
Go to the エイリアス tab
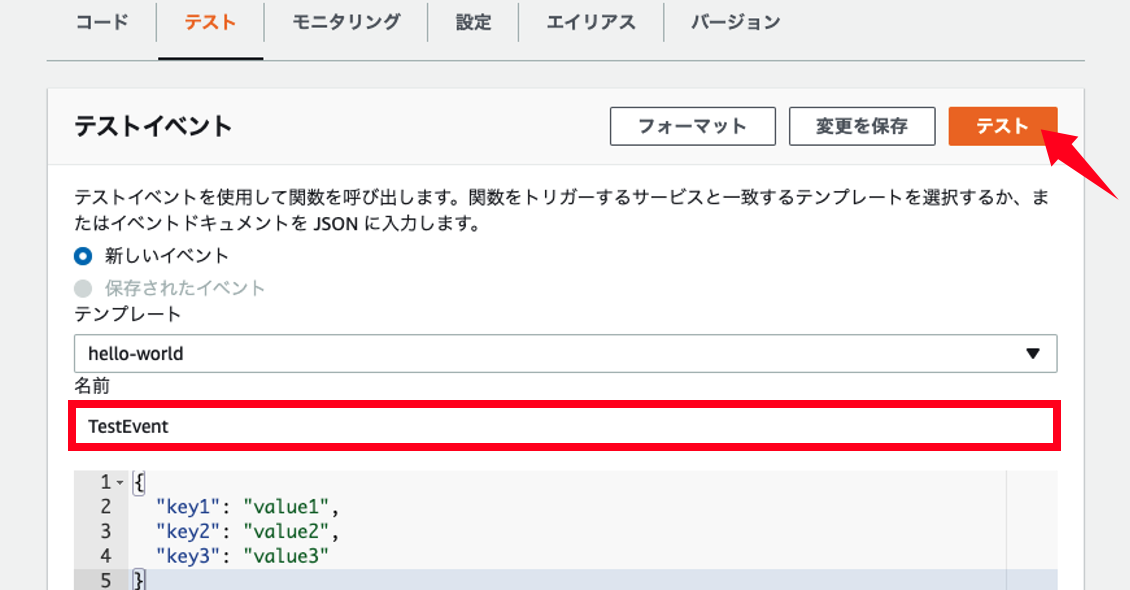(x=591, y=22)
